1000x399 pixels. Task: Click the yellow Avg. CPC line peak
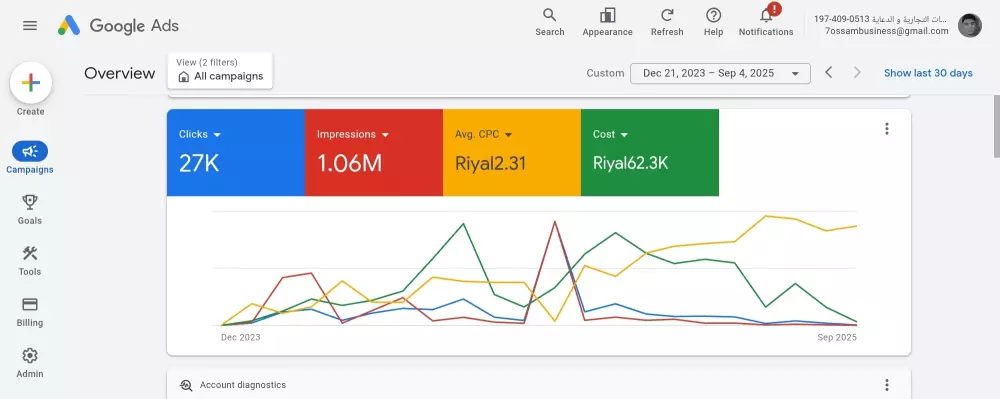765,216
